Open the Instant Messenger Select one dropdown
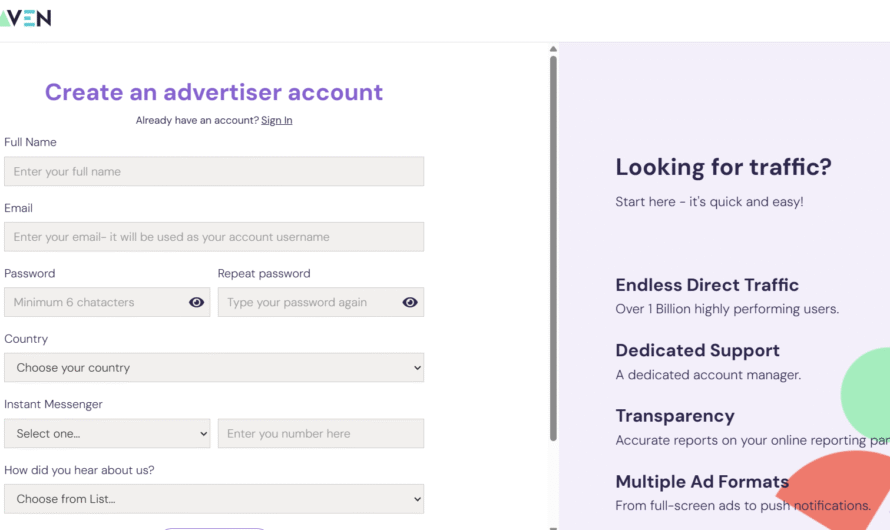The image size is (890, 530). pyautogui.click(x=107, y=434)
